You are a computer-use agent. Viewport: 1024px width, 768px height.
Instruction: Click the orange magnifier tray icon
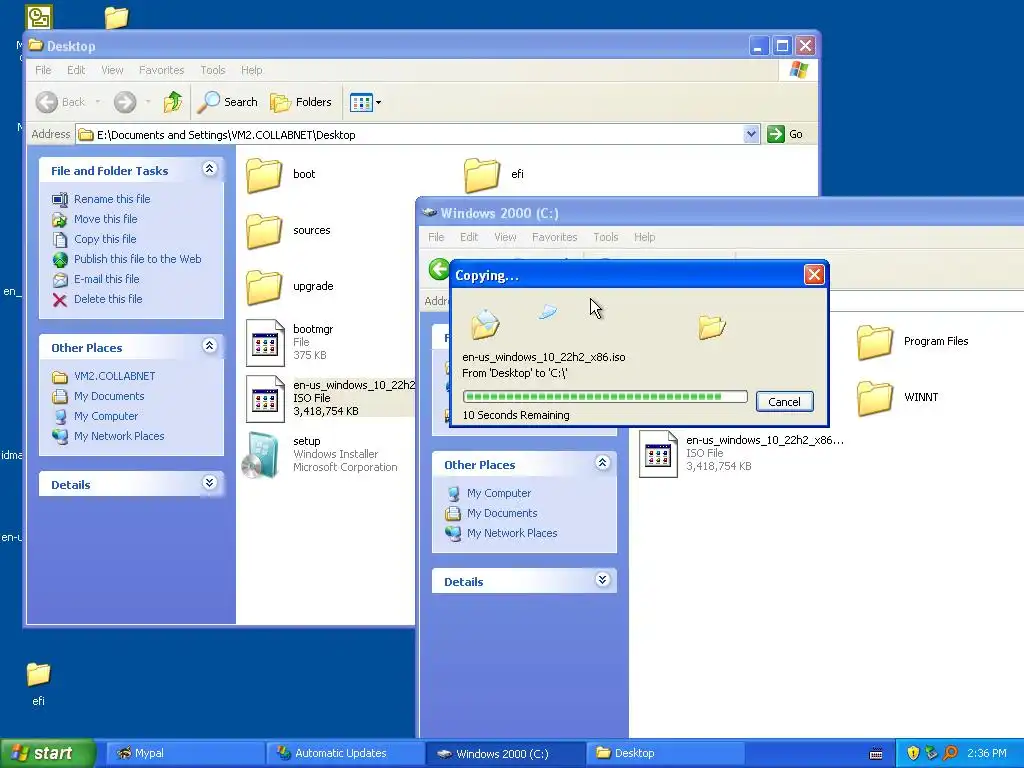(x=950, y=753)
